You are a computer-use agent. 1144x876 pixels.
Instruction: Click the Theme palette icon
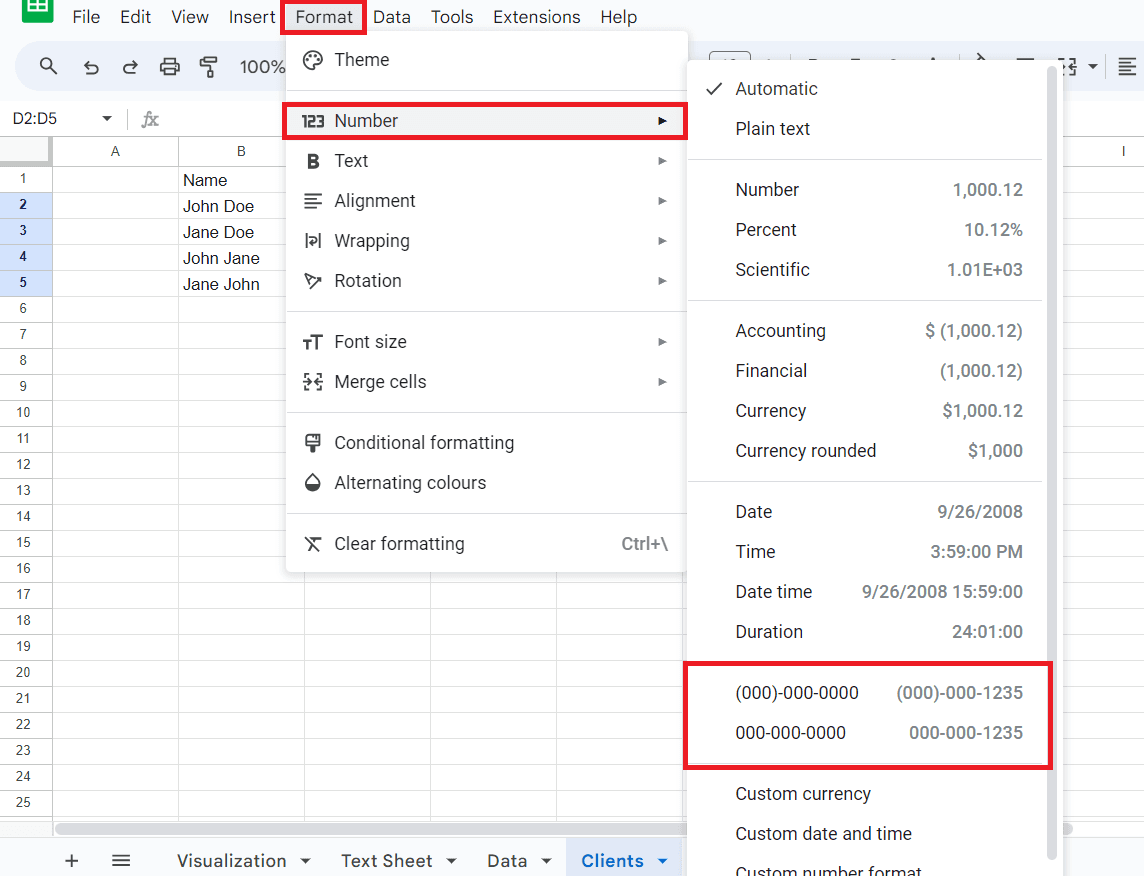(312, 60)
